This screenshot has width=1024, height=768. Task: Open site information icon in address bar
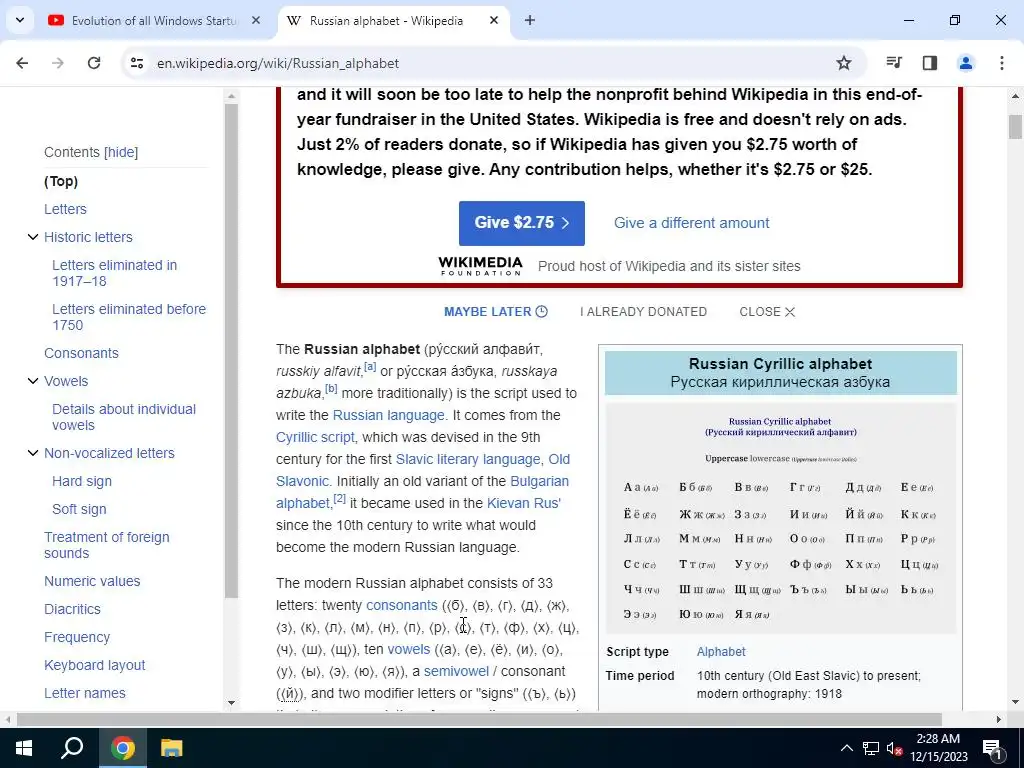pos(136,63)
